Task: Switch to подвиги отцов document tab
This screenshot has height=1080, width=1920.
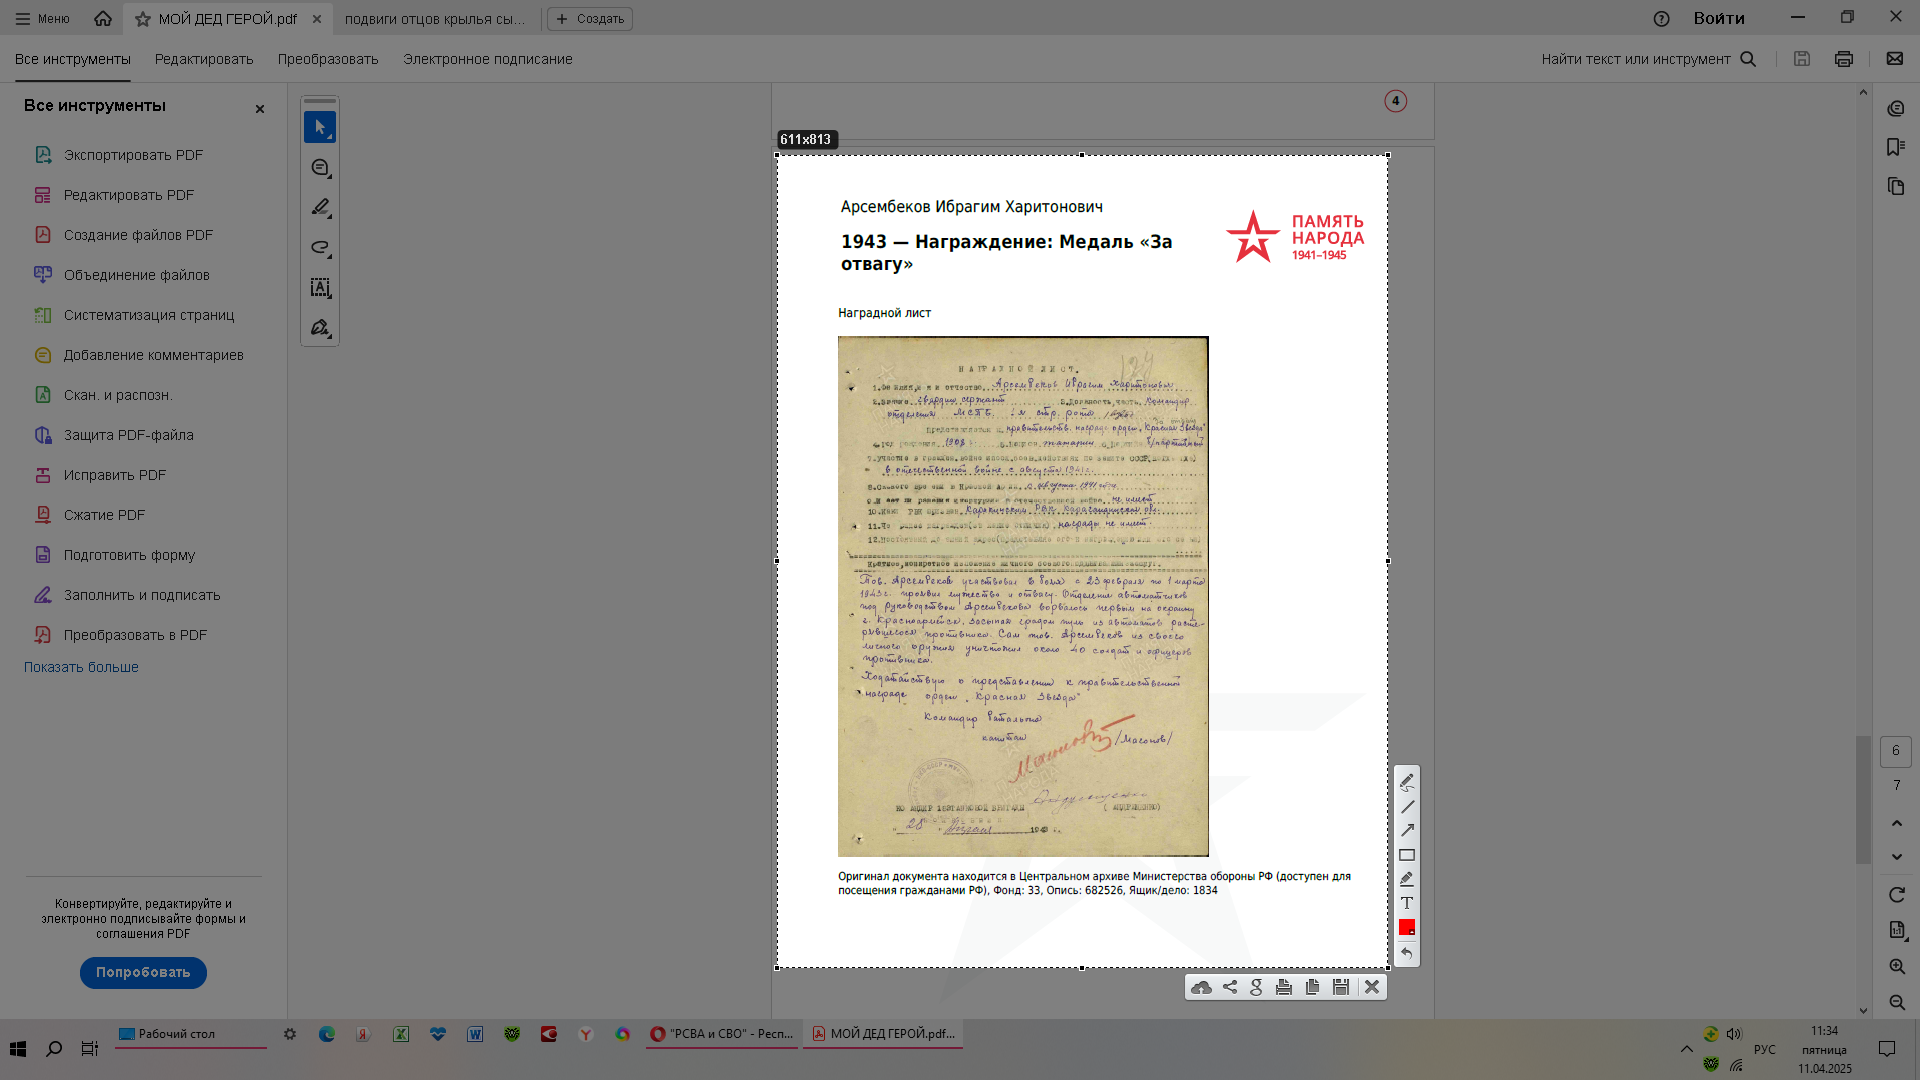Action: coord(434,19)
